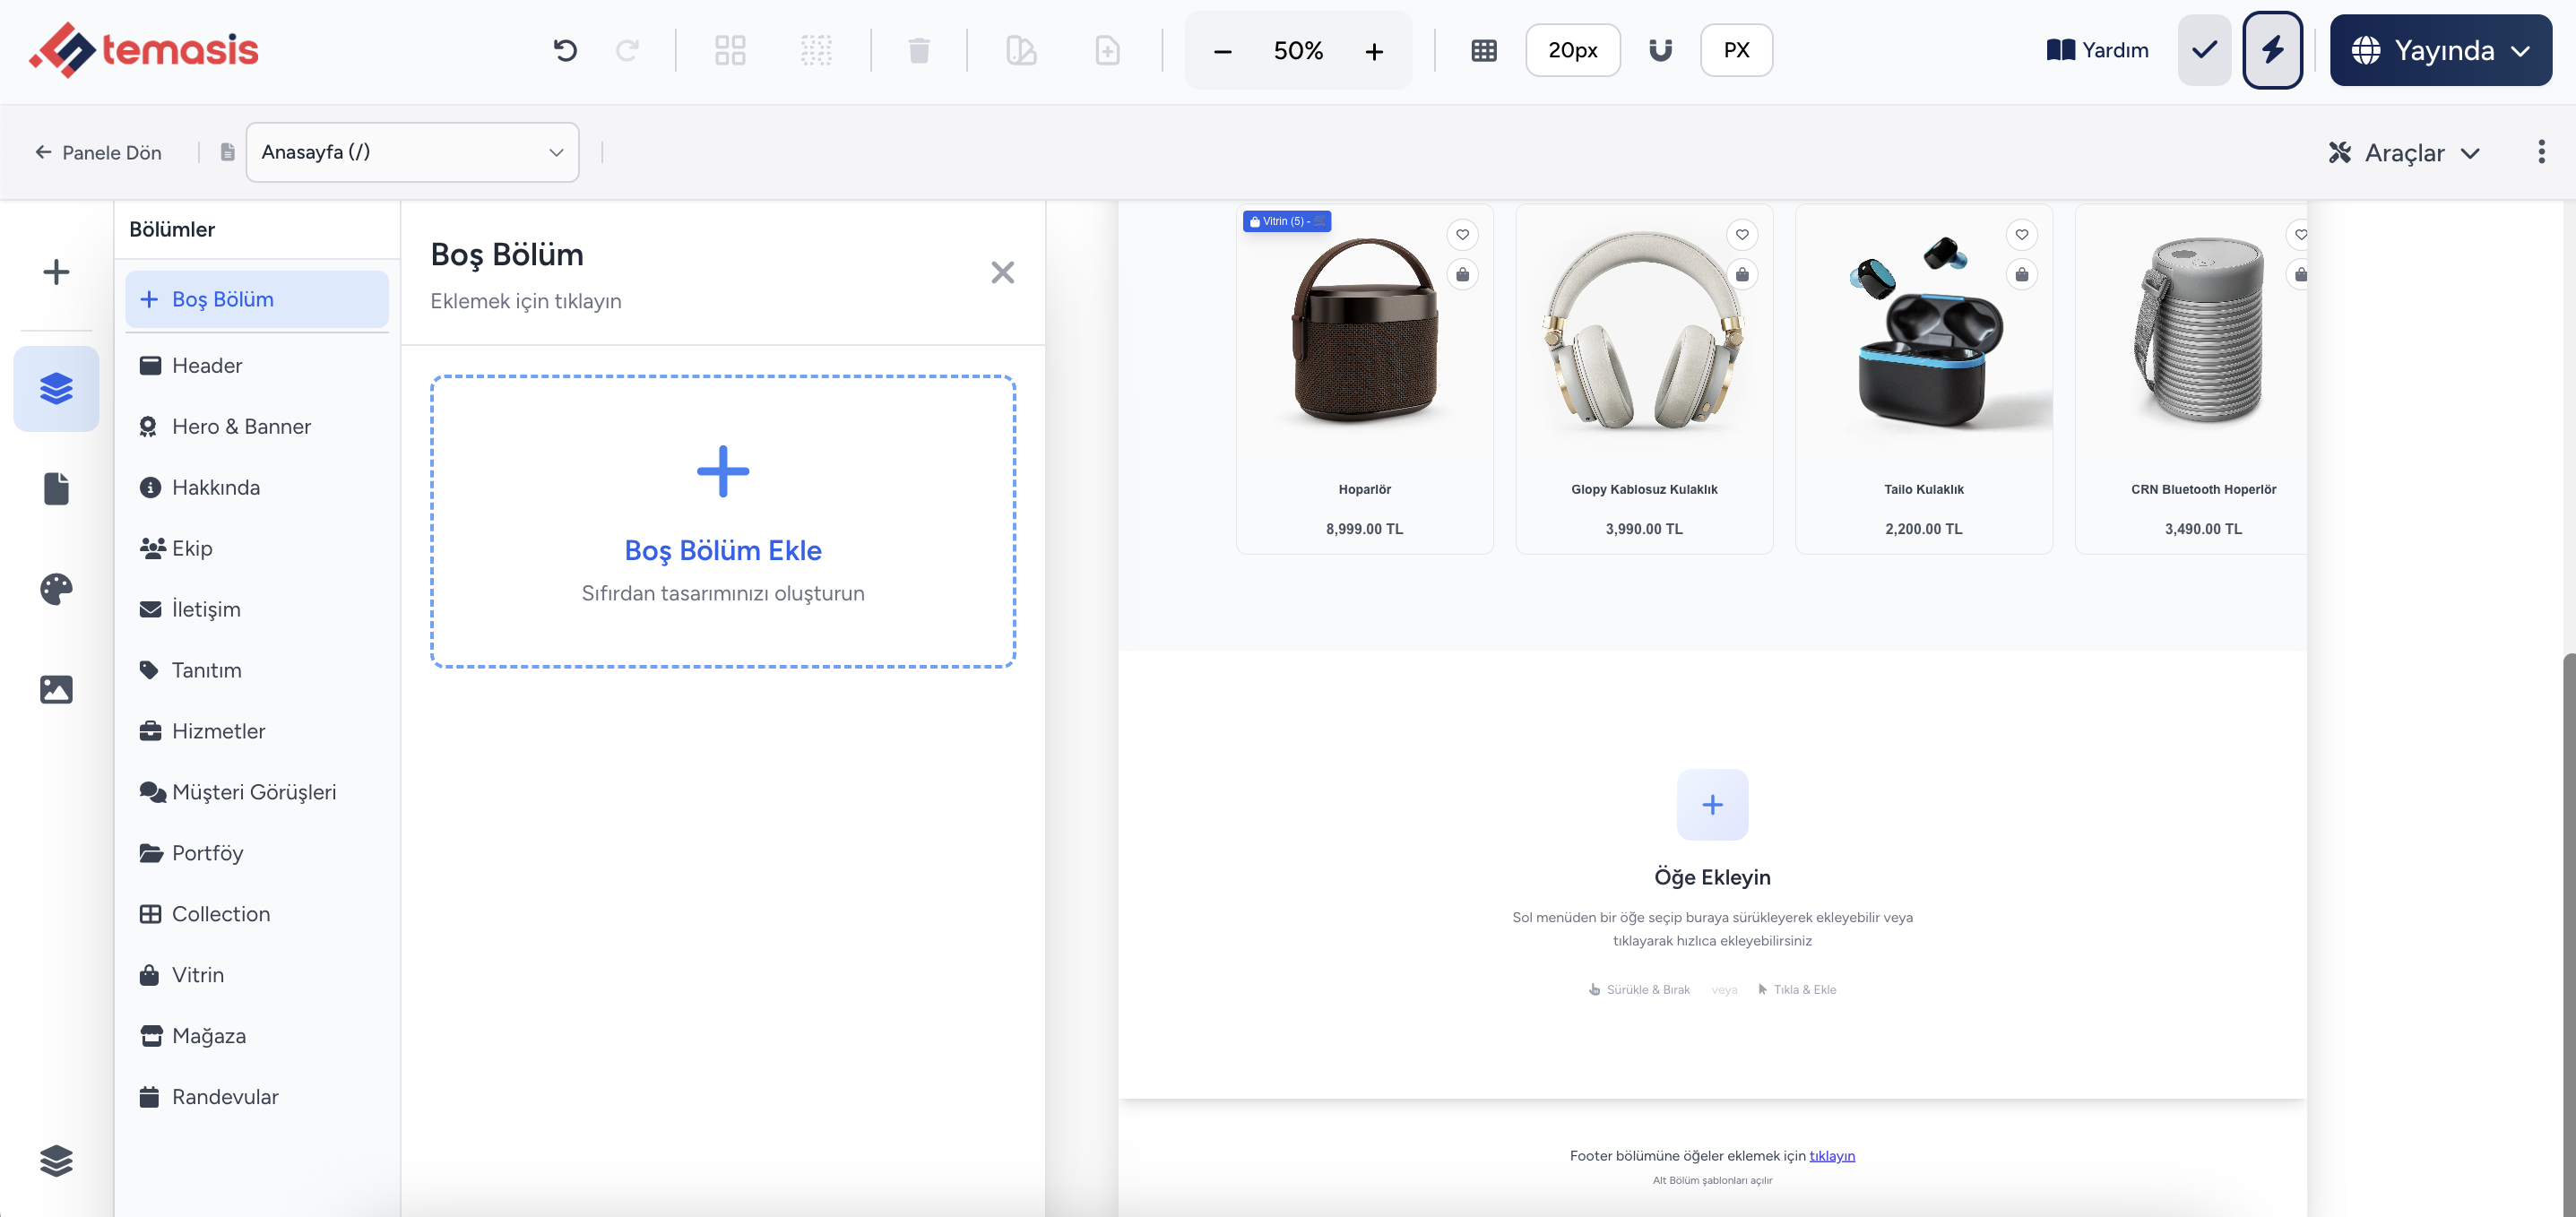Screen dimensions: 2576x1217
Task: Open the palette theme sidebar icon
Action: tap(56, 589)
